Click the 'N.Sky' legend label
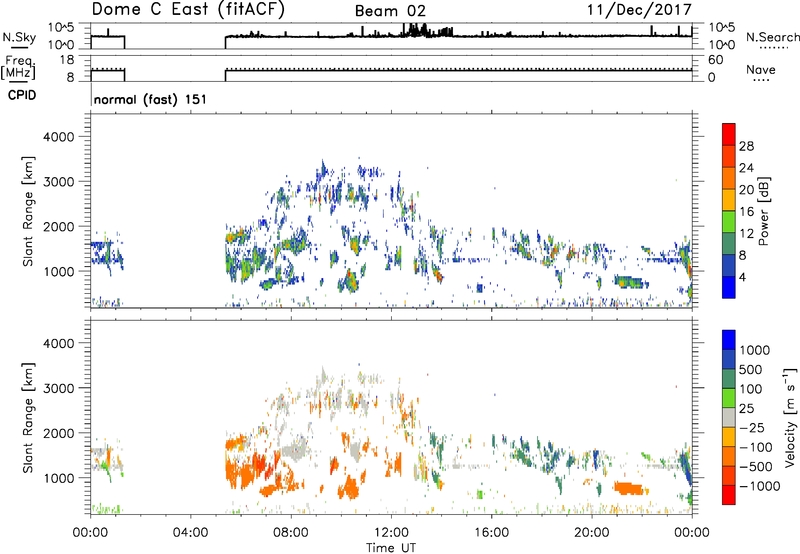Image resolution: width=800 pixels, height=554 pixels. [x=19, y=37]
